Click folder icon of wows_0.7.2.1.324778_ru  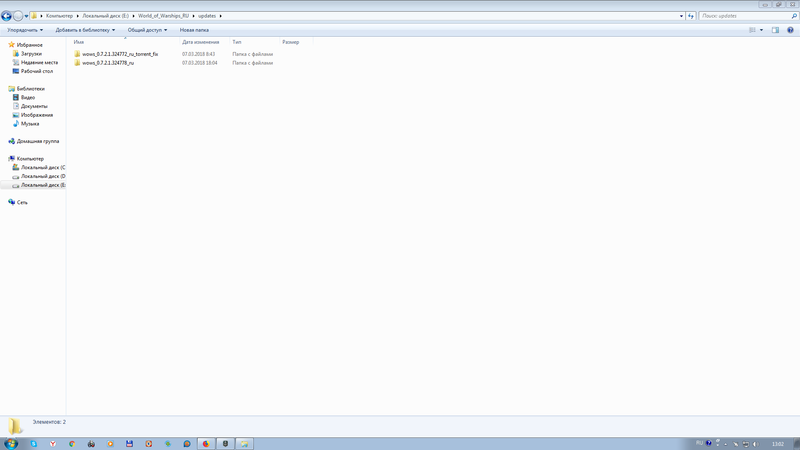point(77,63)
